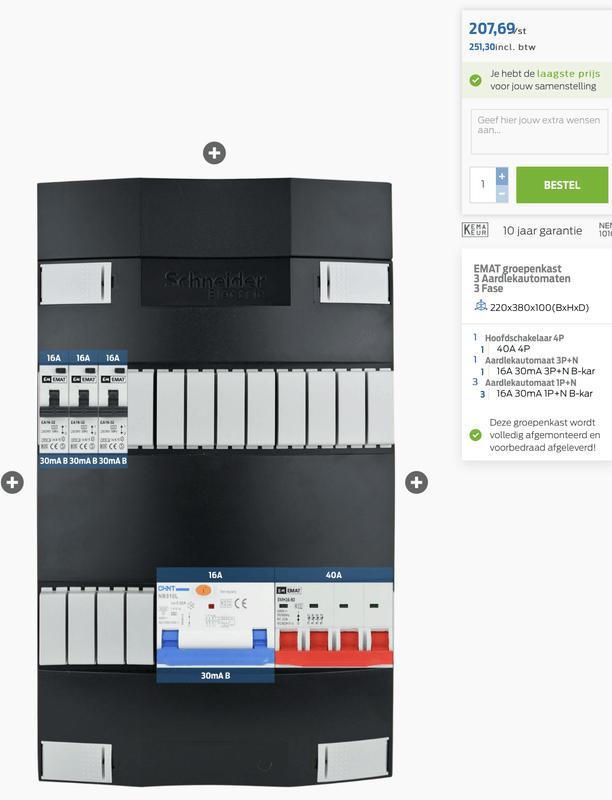Image resolution: width=612 pixels, height=800 pixels.
Task: Click the Schneider Electric logo plate
Action: (x=215, y=282)
